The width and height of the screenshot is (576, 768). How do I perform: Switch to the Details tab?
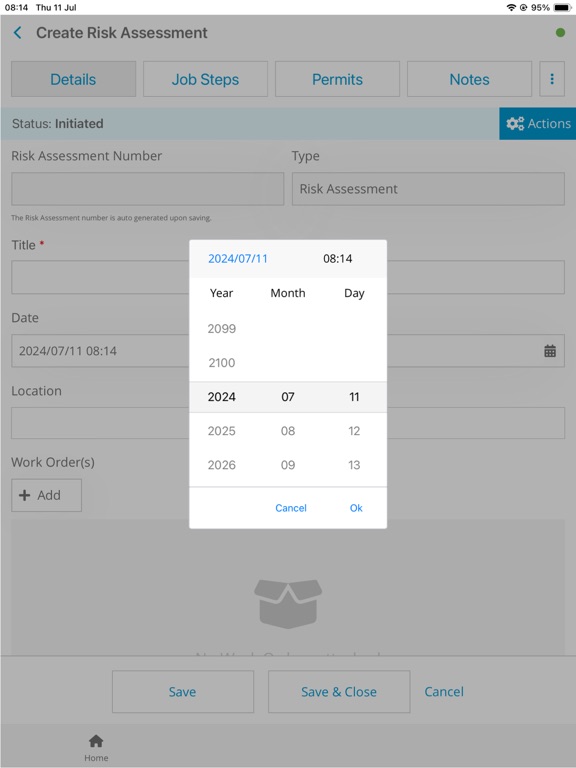coord(73,79)
